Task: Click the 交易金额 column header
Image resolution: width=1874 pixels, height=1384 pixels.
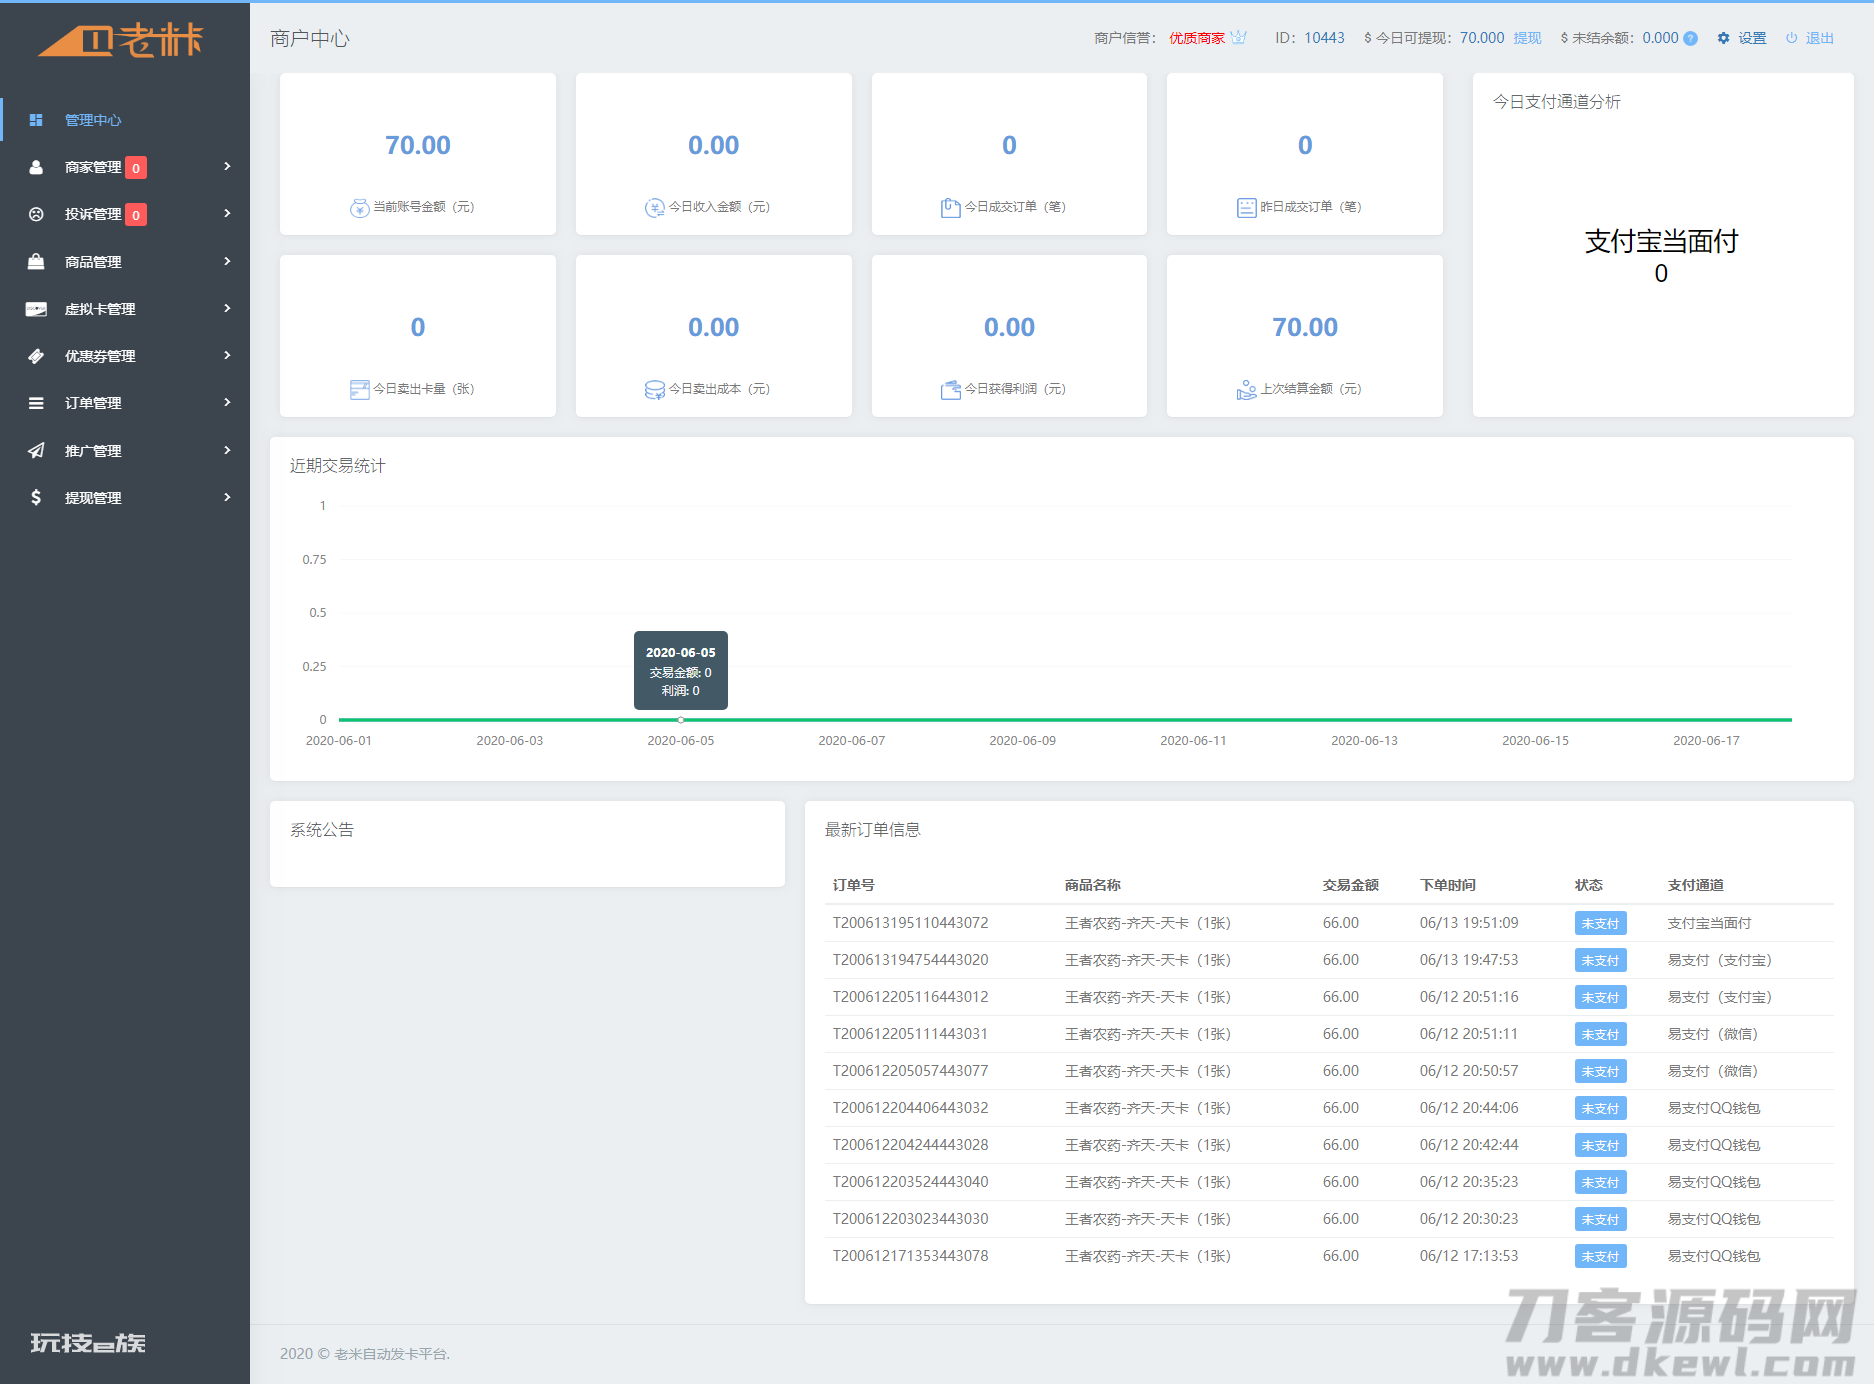Action: coord(1351,885)
